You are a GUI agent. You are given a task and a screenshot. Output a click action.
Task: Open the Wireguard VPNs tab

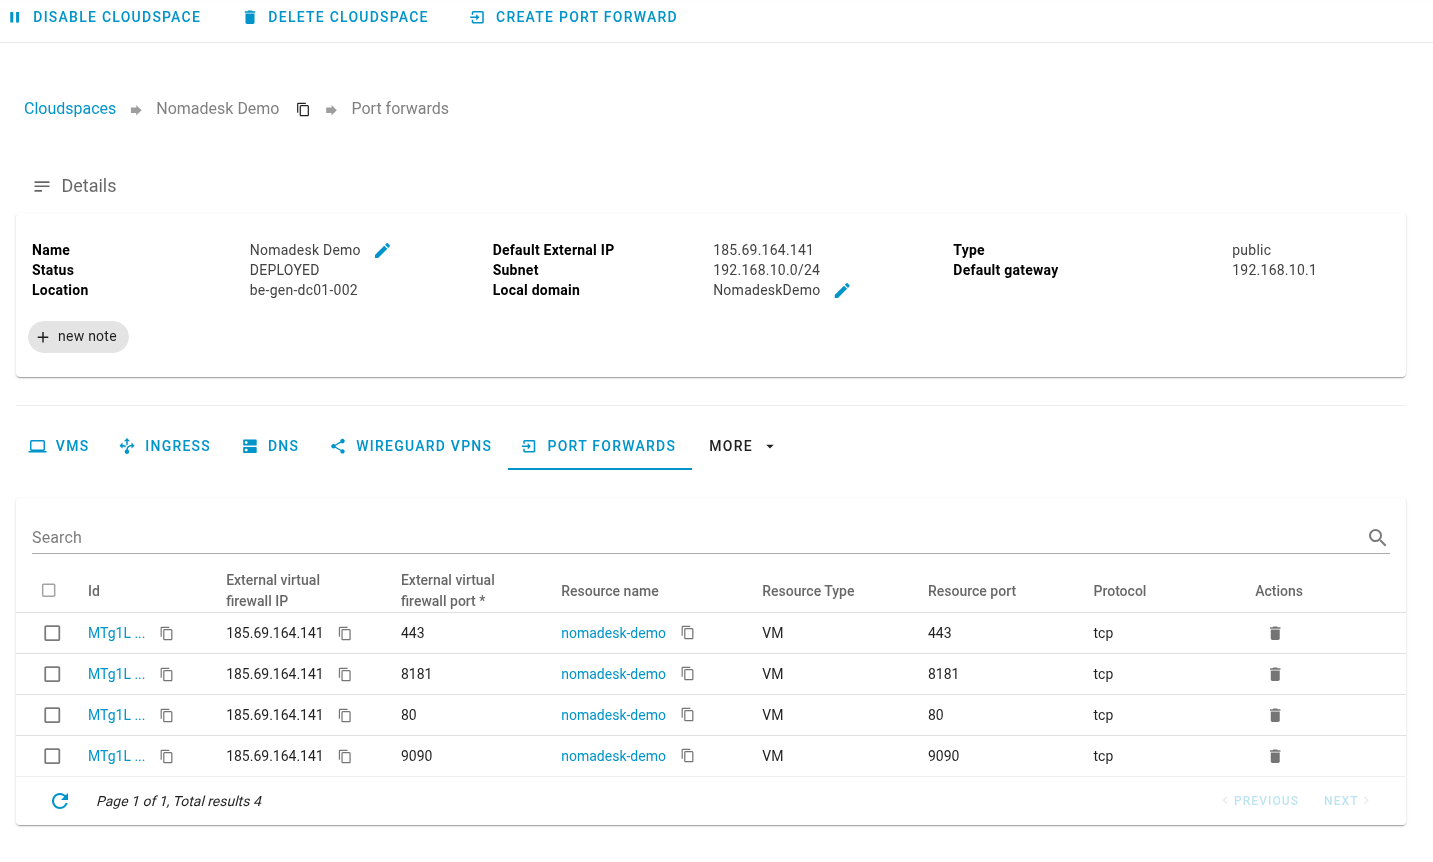pos(411,446)
